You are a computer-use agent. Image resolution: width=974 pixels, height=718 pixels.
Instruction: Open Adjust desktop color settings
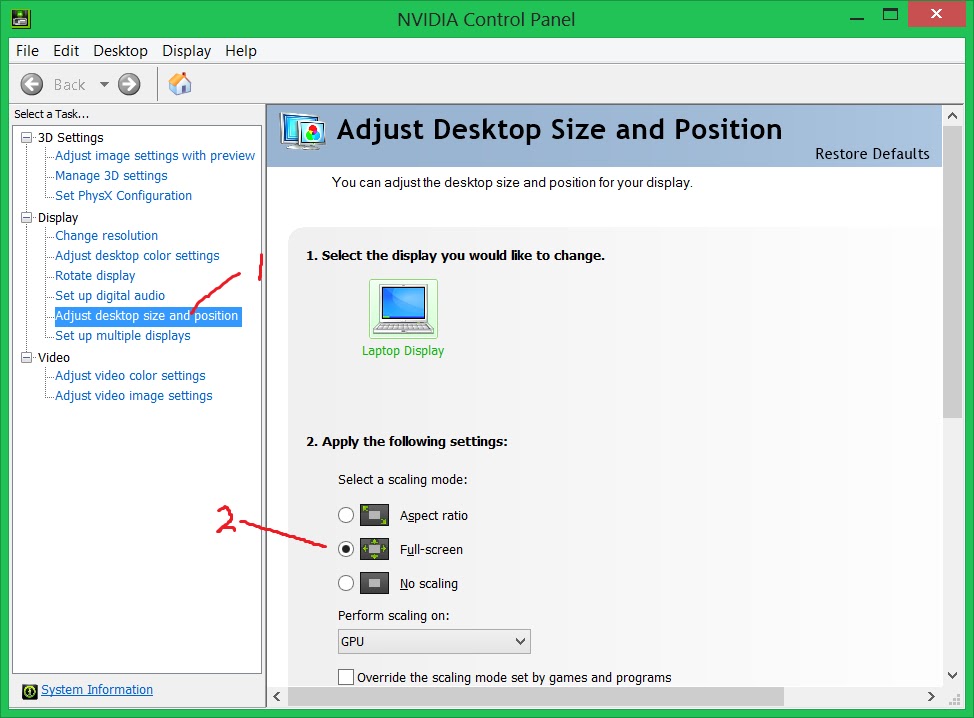(x=137, y=255)
